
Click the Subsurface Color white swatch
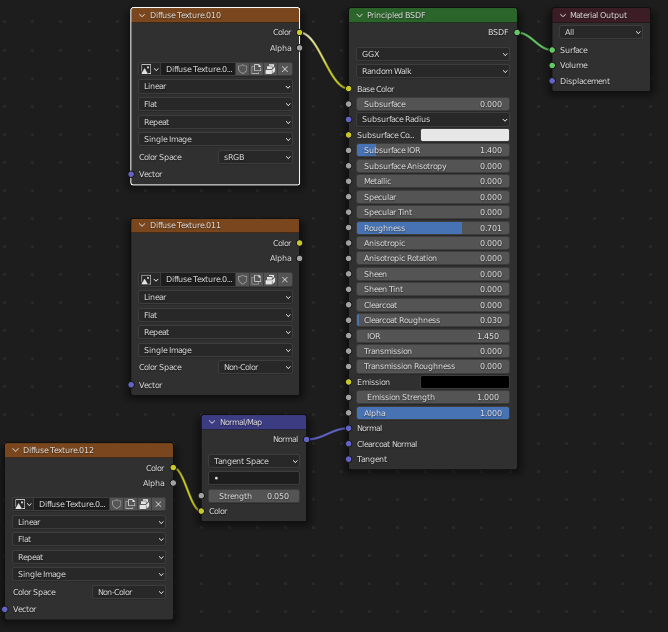tap(465, 135)
